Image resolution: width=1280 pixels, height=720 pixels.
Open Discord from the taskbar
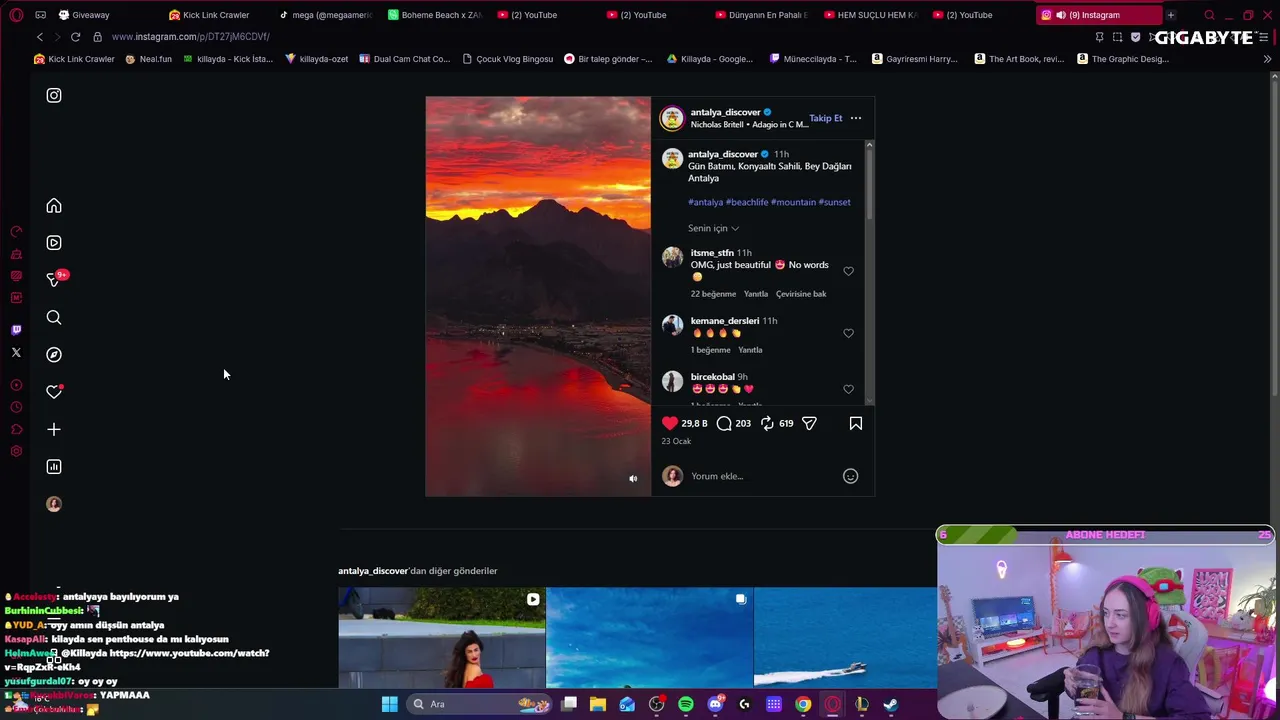tap(715, 705)
